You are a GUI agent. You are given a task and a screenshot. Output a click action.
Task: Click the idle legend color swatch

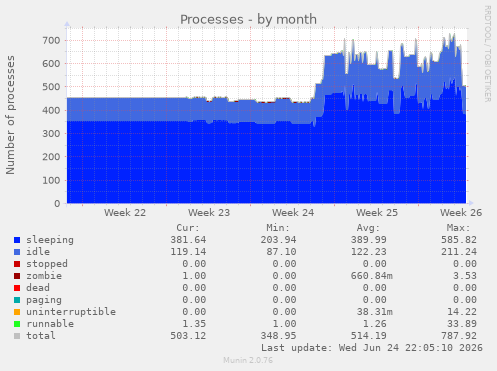[x=17, y=252]
